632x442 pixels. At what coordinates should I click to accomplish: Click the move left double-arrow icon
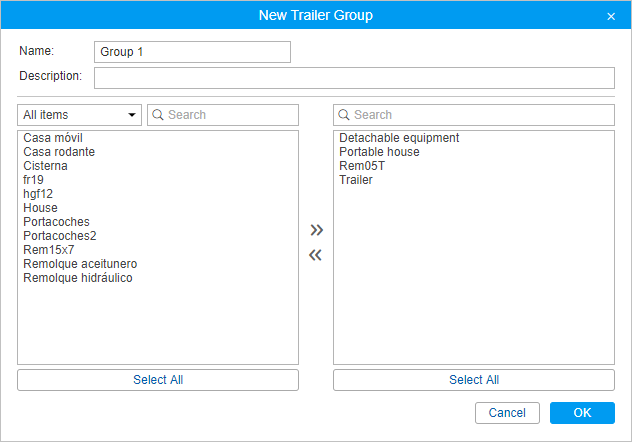pos(316,255)
